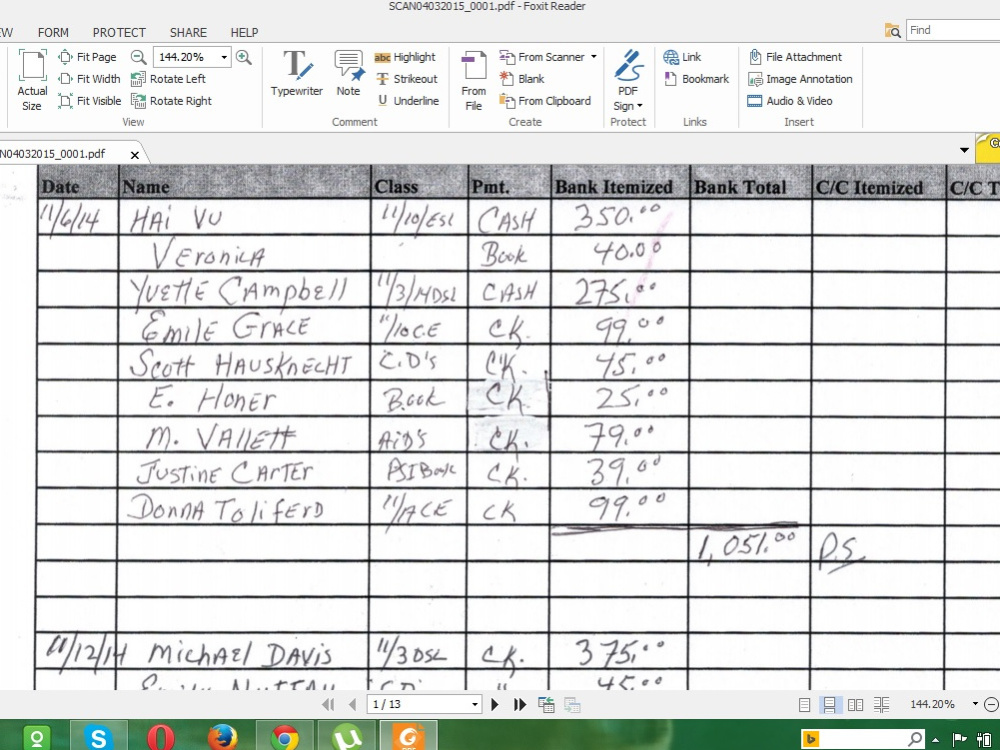Viewport: 1000px width, 750px height.
Task: Insert a File Attachment
Action: tap(795, 57)
